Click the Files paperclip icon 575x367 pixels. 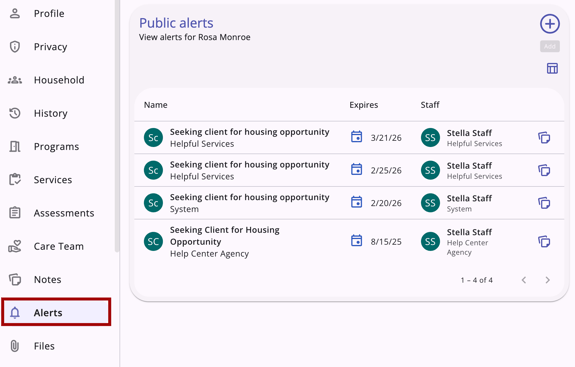[x=15, y=346]
